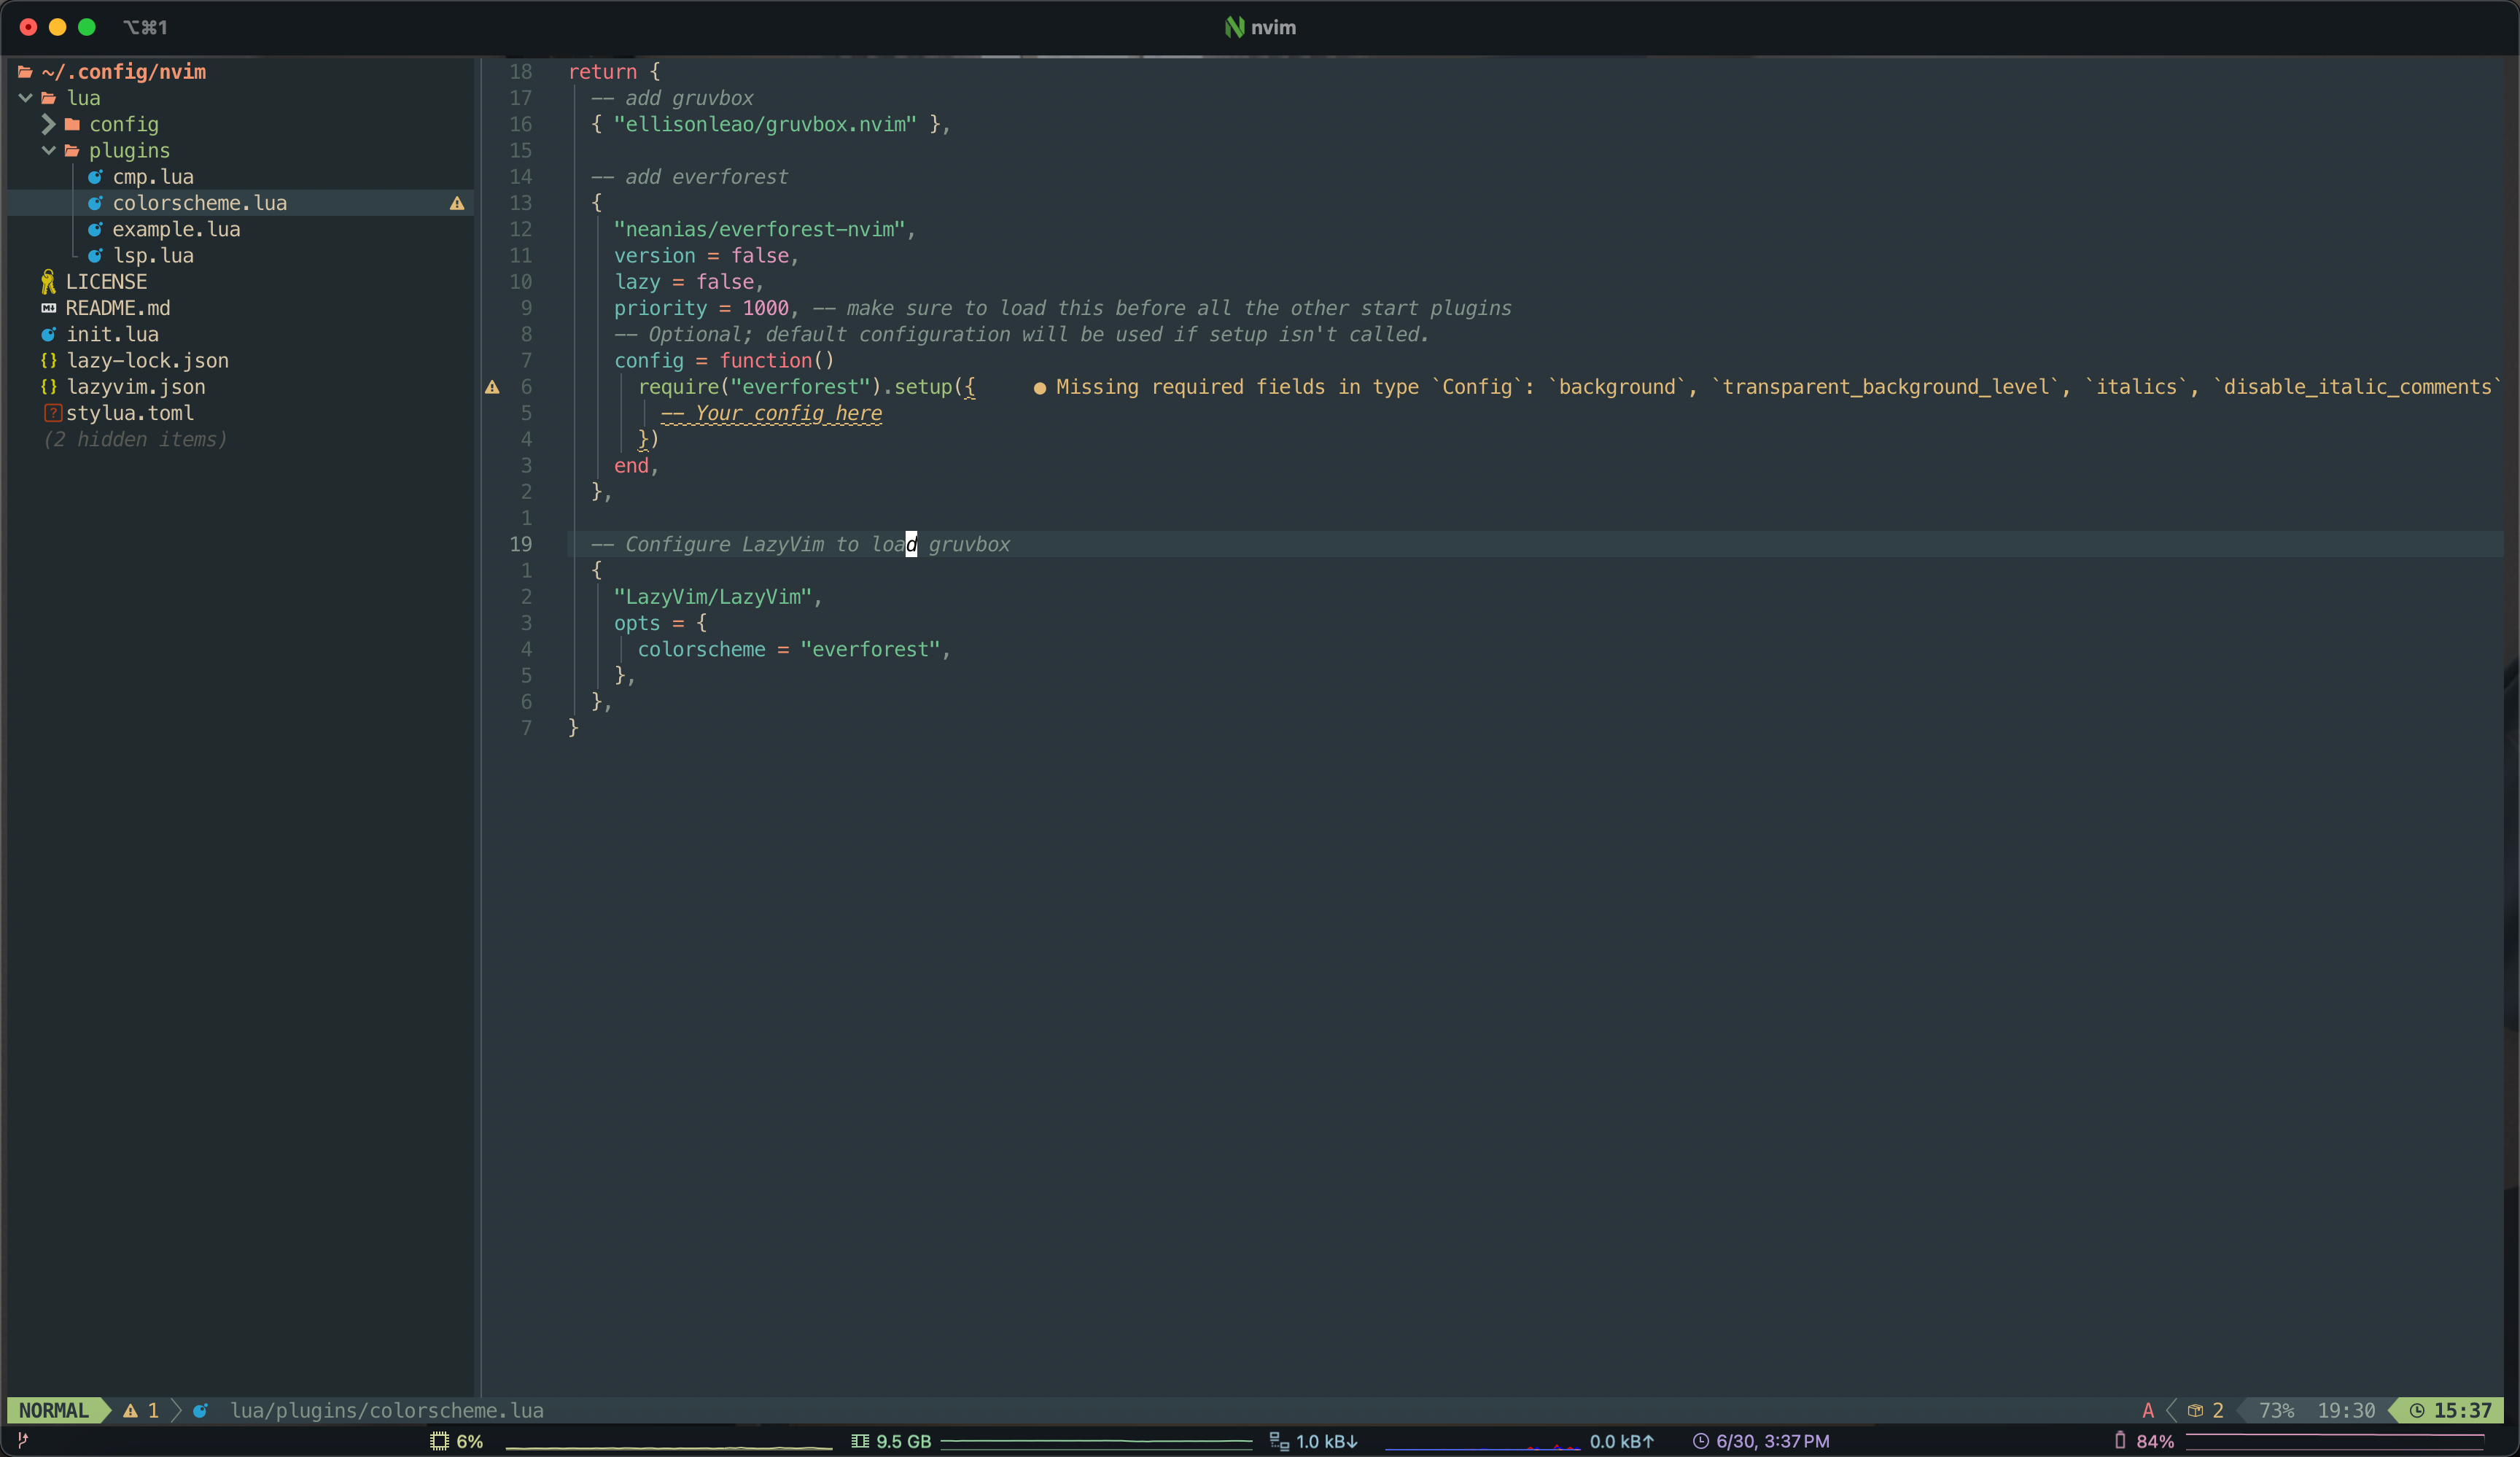Screen dimensions: 2520x1457
Task: Open init.lua in the file tree
Action: point(112,334)
